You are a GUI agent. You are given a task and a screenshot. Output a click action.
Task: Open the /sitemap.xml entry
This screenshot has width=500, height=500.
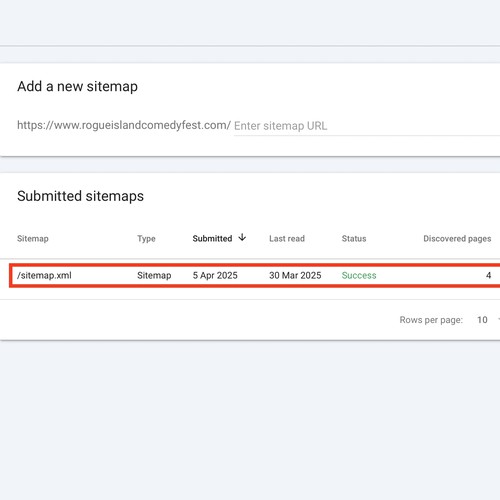44,275
